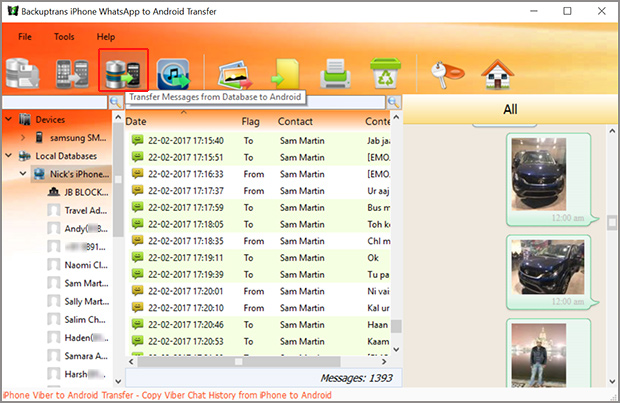Expand the samsung SM device node
The image size is (620, 403).
coord(23,138)
